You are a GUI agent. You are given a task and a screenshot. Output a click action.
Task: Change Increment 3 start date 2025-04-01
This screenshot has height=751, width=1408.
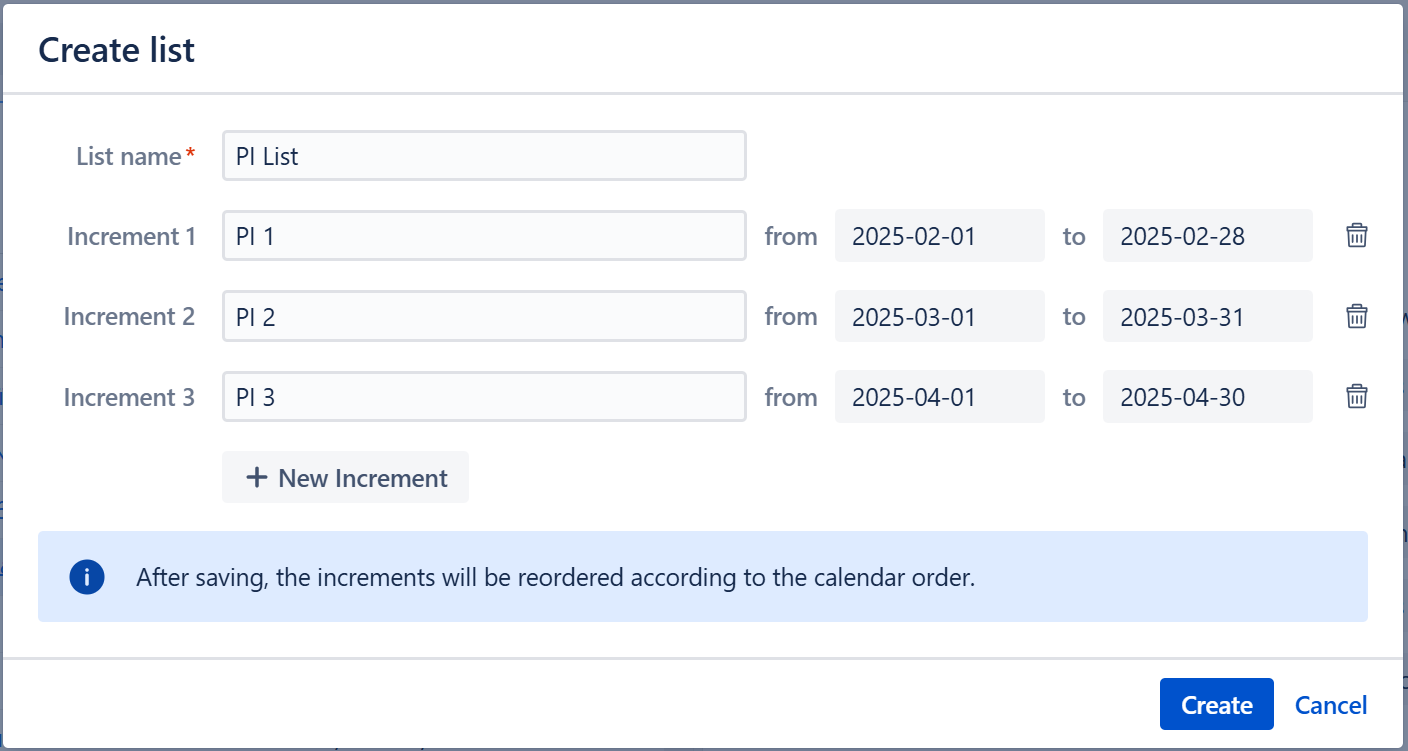coord(939,397)
